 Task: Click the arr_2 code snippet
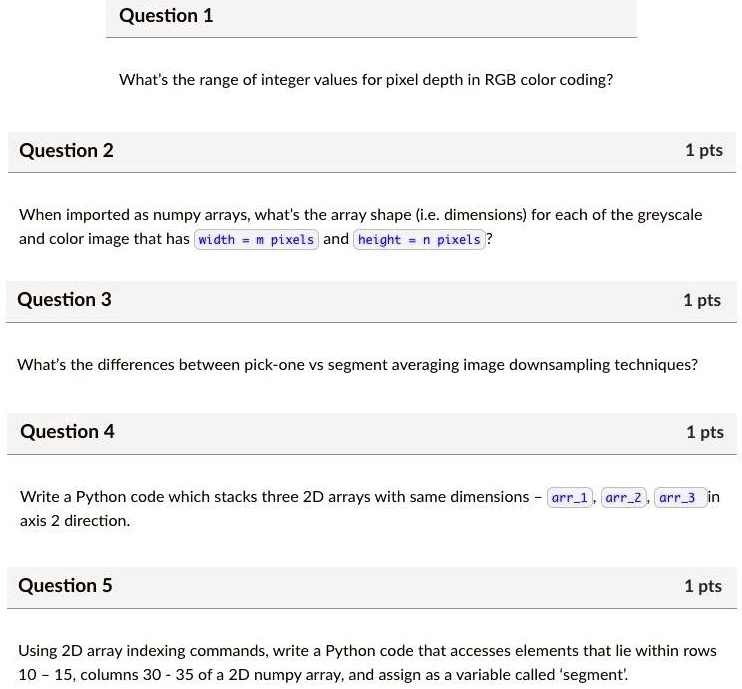point(626,497)
